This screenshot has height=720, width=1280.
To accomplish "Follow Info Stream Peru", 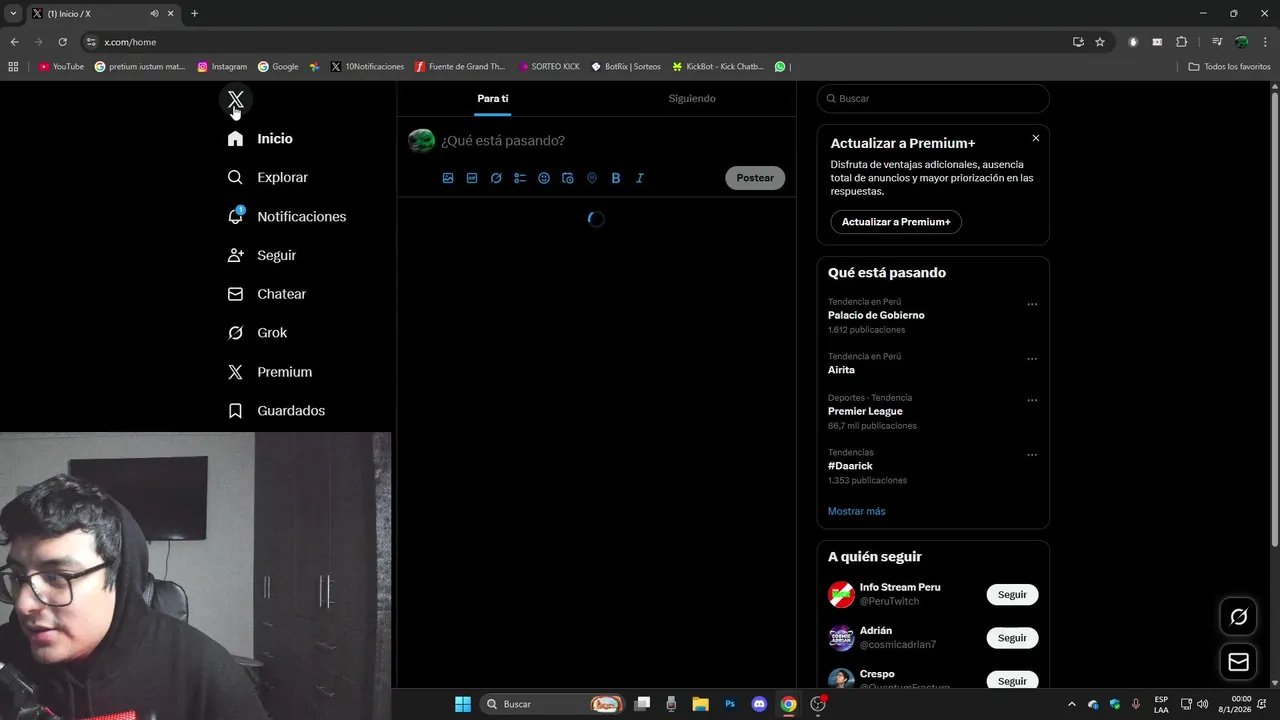I will pos(1012,595).
